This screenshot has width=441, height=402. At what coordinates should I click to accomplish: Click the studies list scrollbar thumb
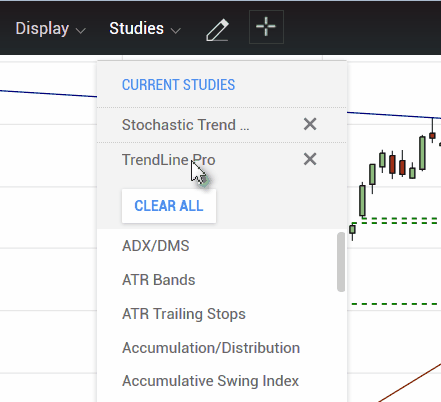tap(341, 262)
